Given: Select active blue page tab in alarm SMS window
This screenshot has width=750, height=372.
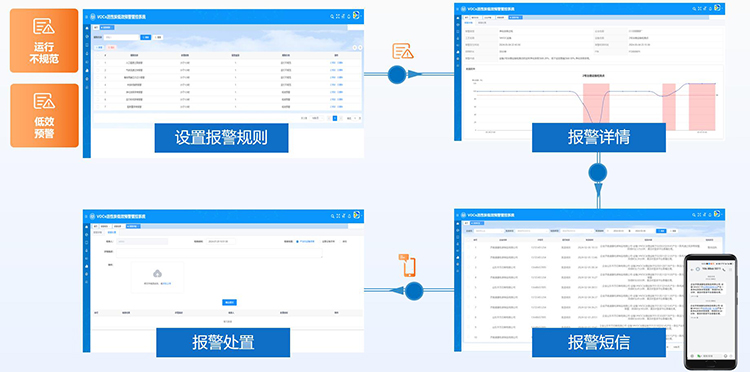Looking at the screenshot, I should point(477,223).
